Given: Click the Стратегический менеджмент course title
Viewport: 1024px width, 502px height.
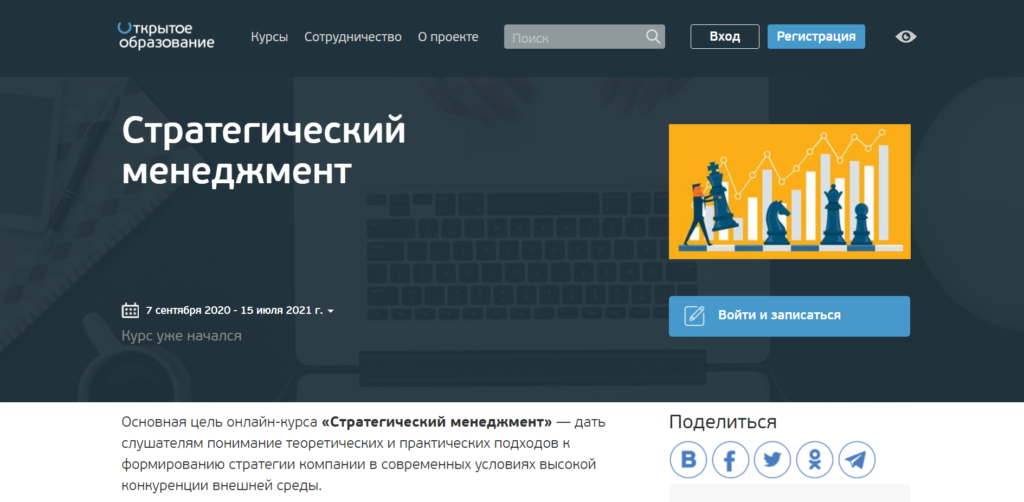Looking at the screenshot, I should (x=264, y=150).
